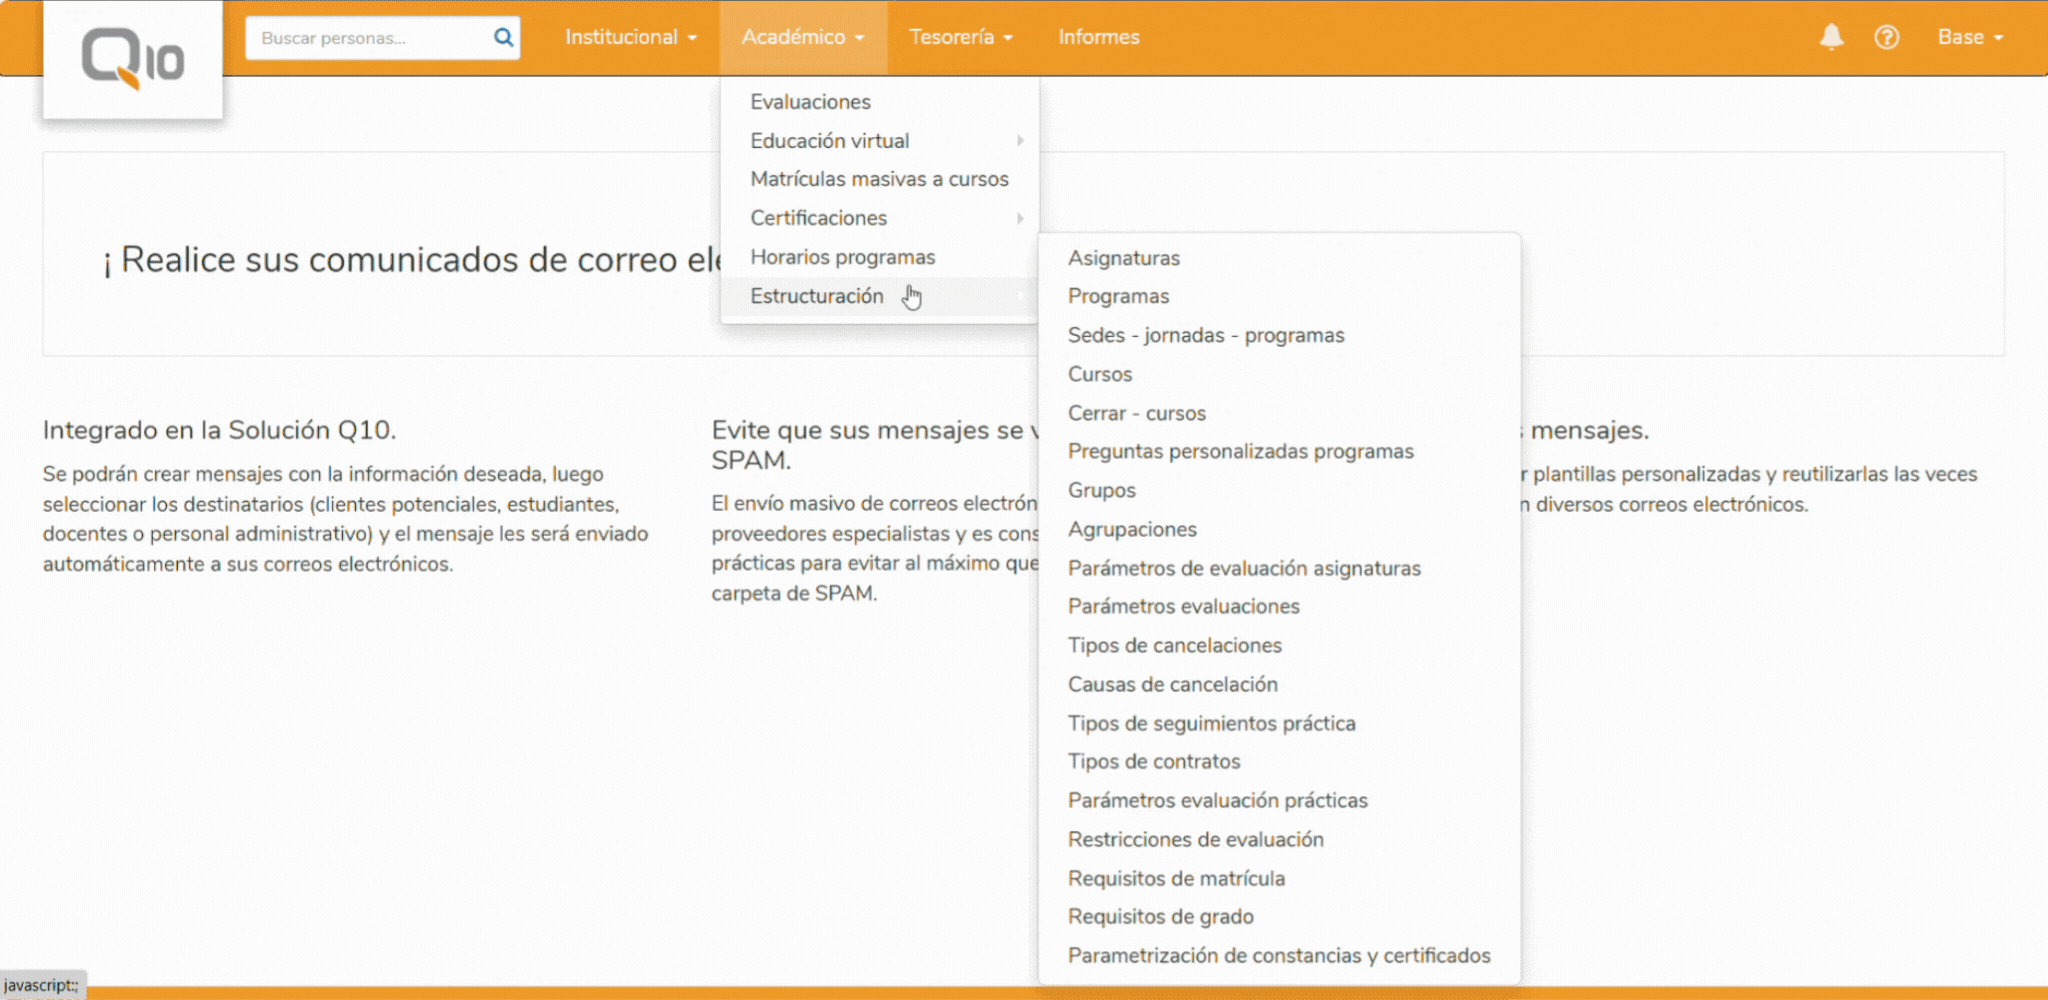Select Evaluaciones from Académico menu
This screenshot has width=2048, height=1000.
[x=810, y=102]
